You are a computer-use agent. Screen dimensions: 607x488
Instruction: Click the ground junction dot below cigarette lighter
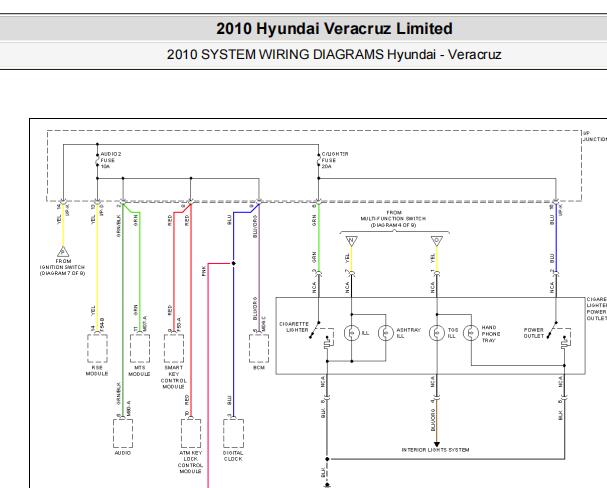point(327,459)
